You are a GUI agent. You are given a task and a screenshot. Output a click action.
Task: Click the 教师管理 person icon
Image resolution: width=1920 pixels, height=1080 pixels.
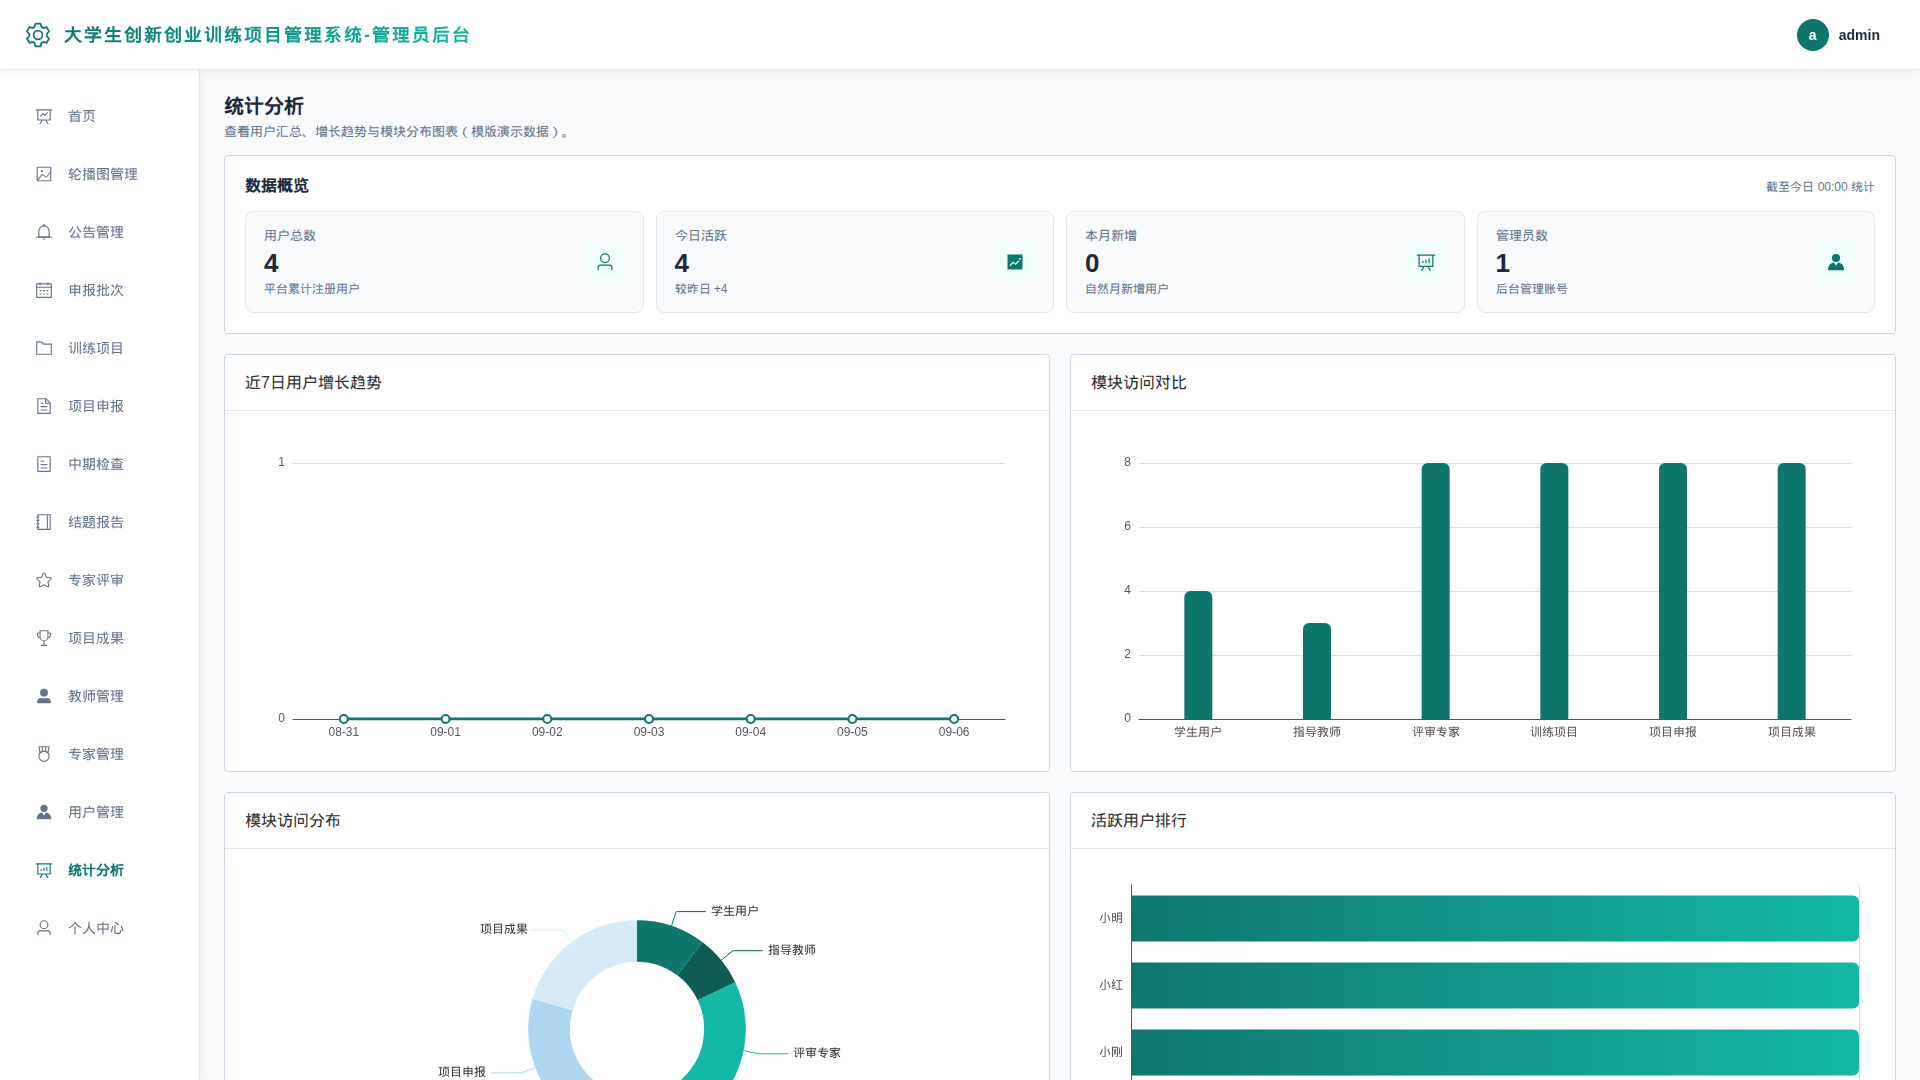(44, 696)
